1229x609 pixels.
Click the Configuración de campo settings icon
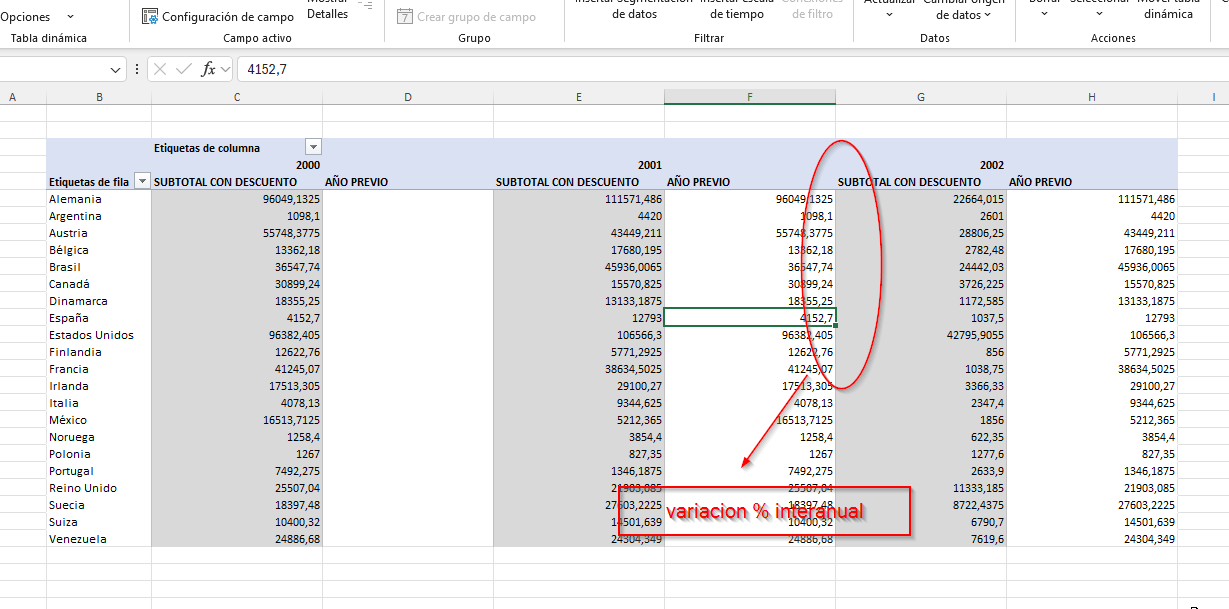150,17
